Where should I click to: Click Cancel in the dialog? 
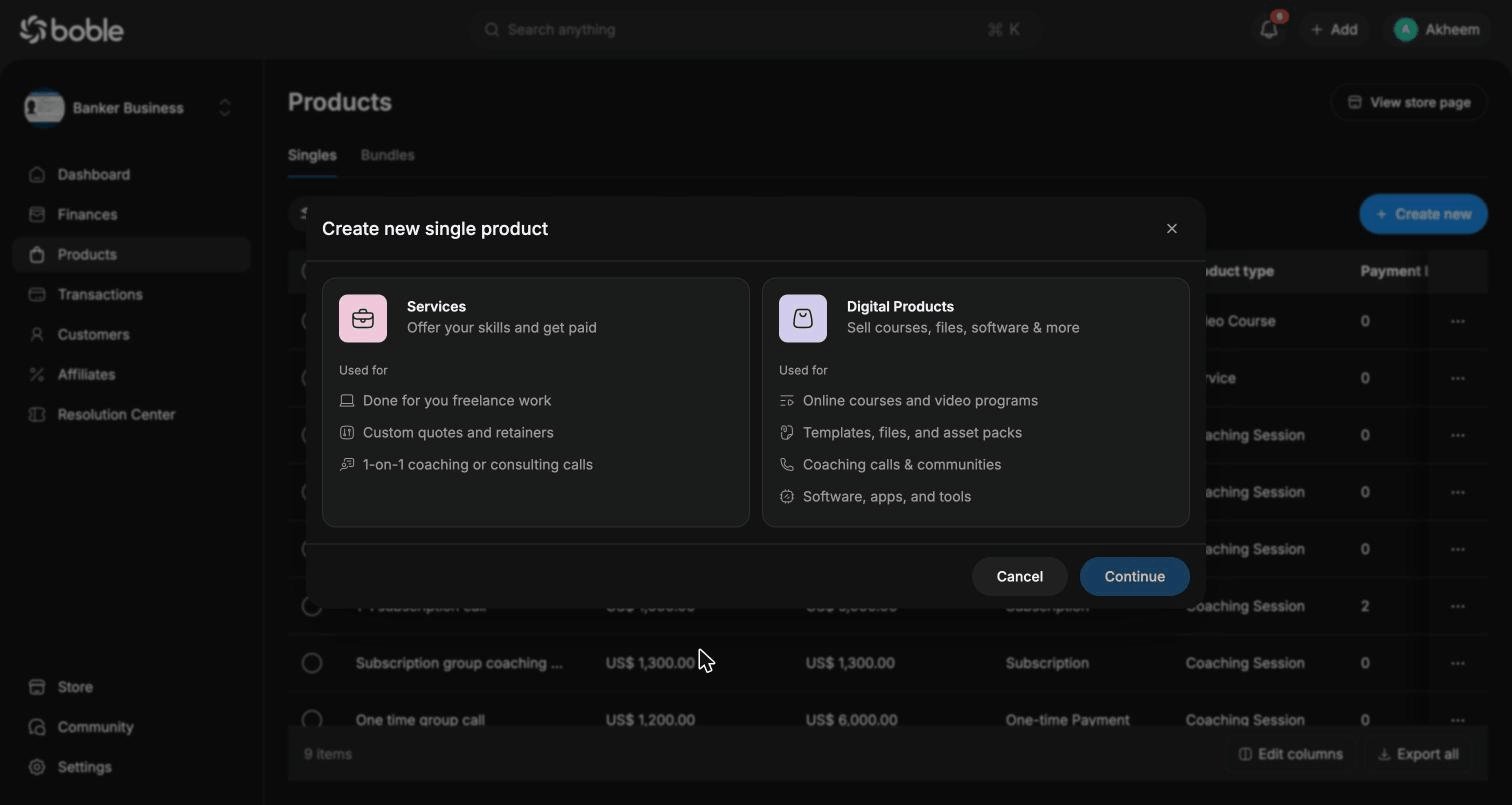1020,577
